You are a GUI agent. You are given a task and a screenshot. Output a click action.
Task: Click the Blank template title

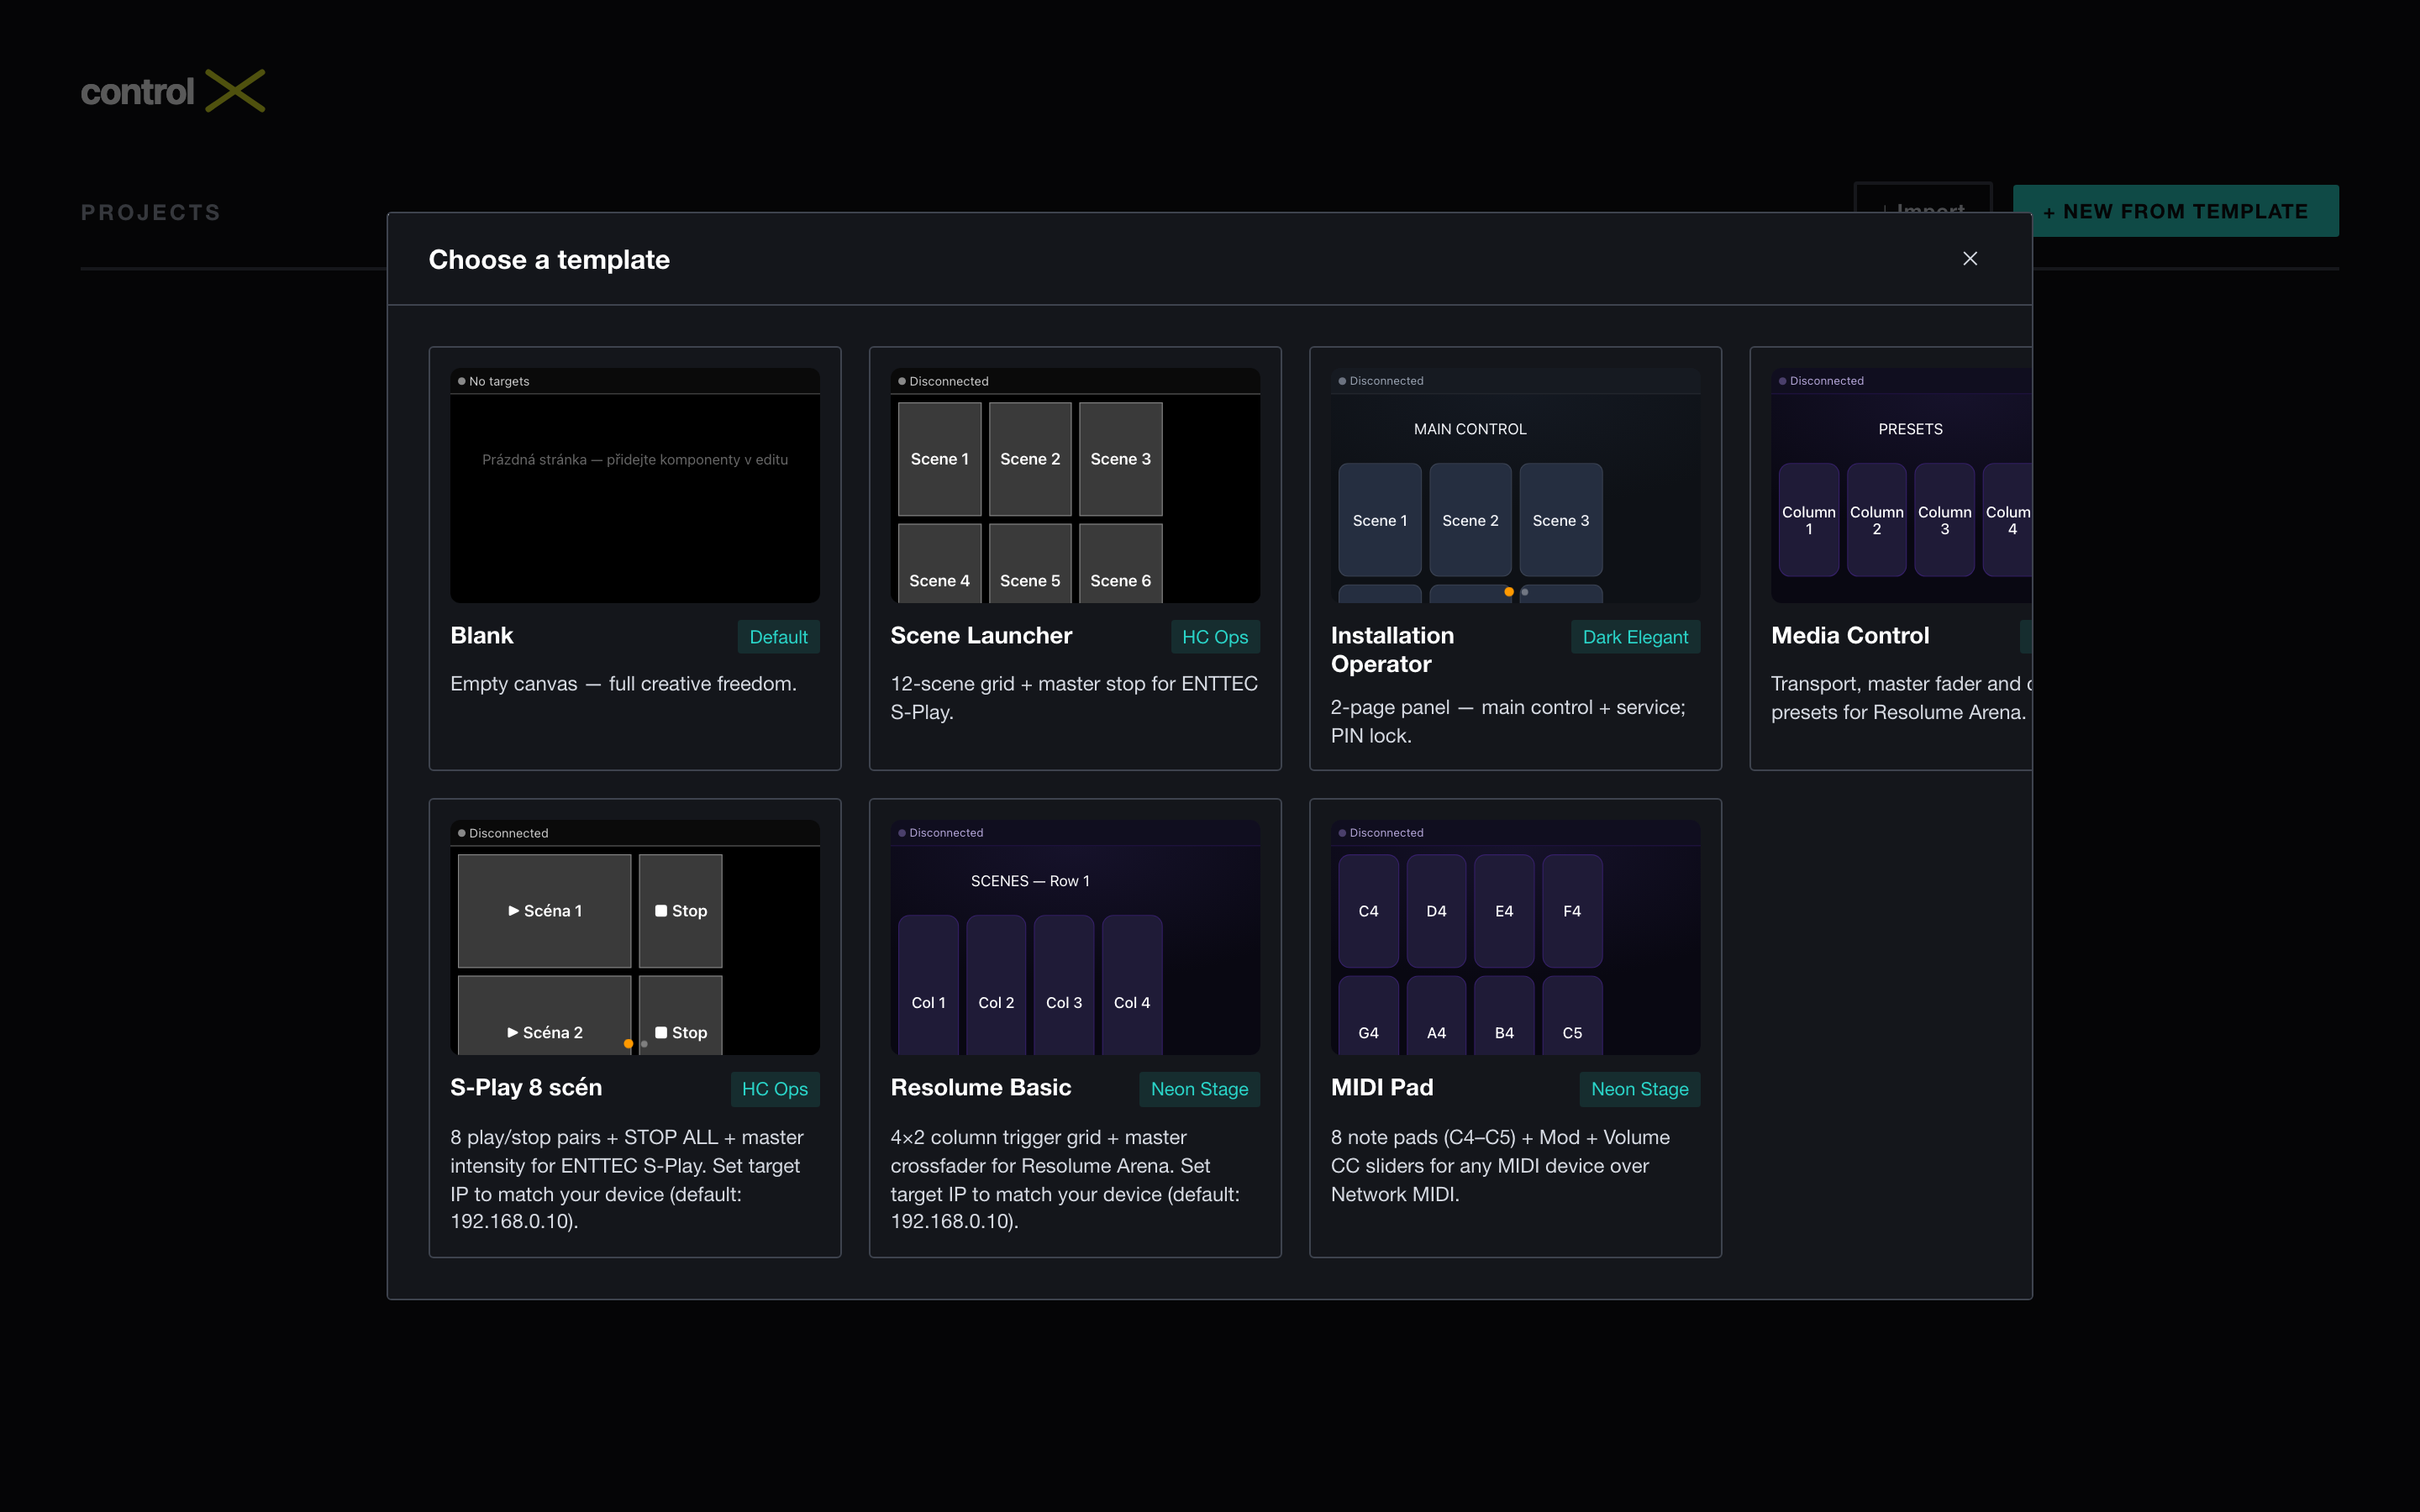pyautogui.click(x=482, y=636)
